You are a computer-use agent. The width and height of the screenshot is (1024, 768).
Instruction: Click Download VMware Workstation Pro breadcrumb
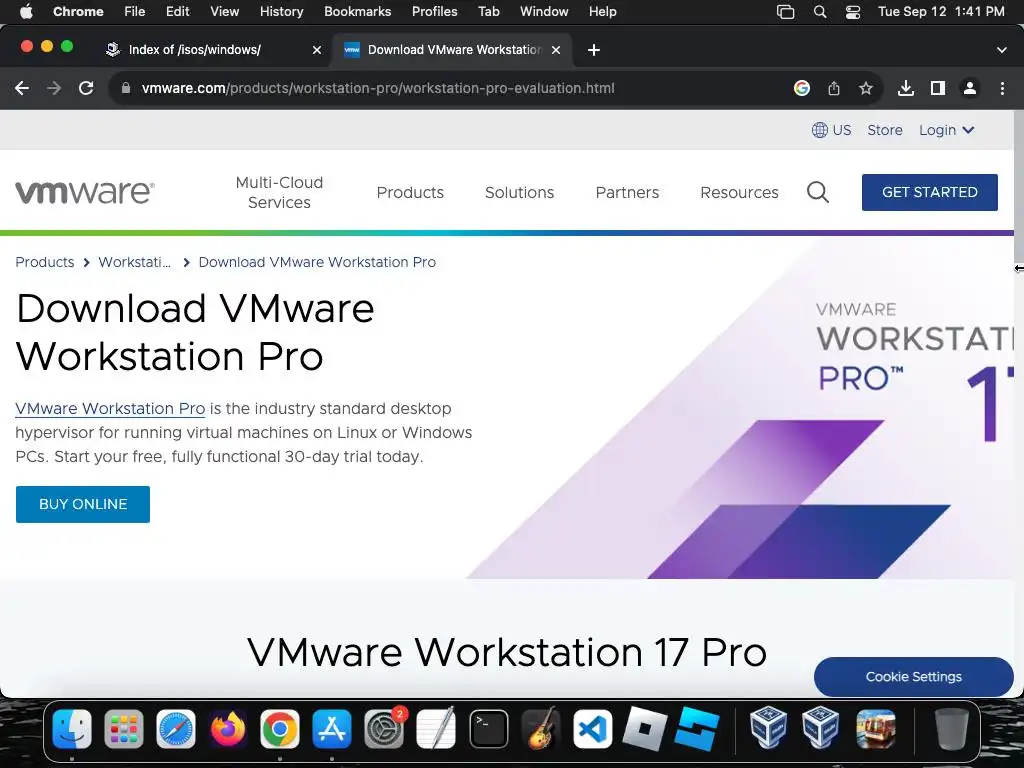[x=317, y=262]
